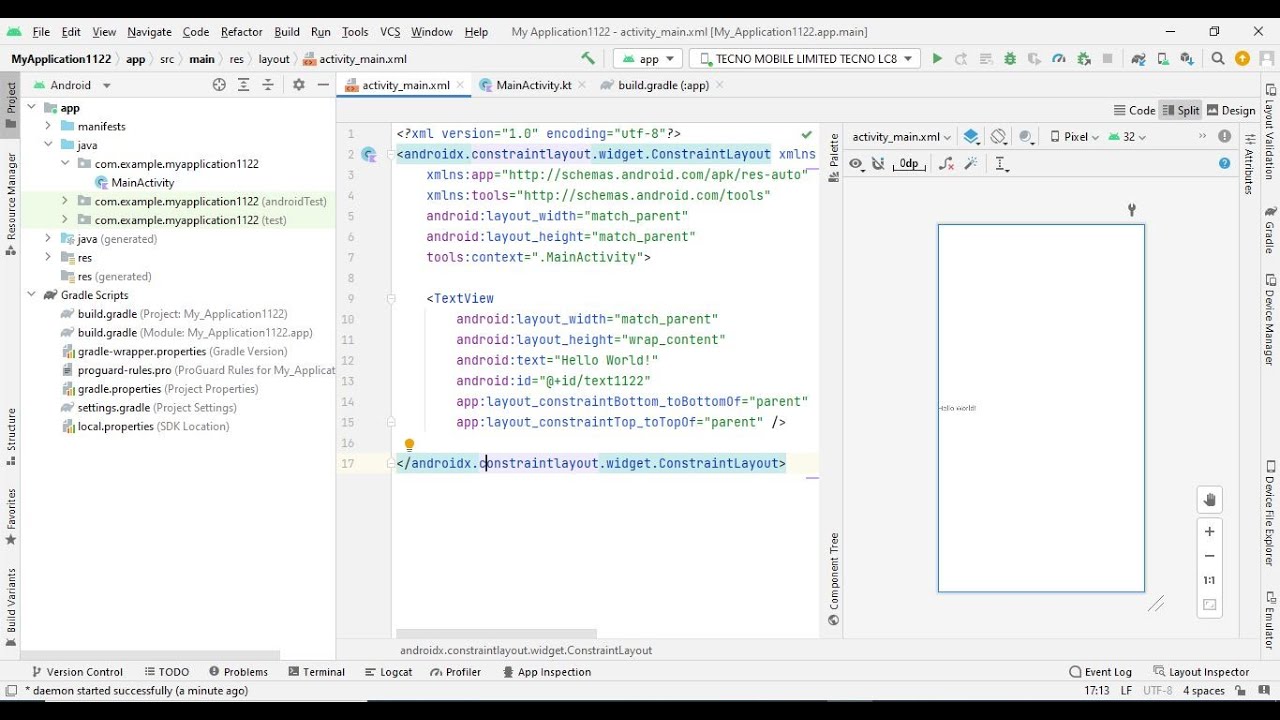Toggle the pan hand tool

pyautogui.click(x=1210, y=500)
